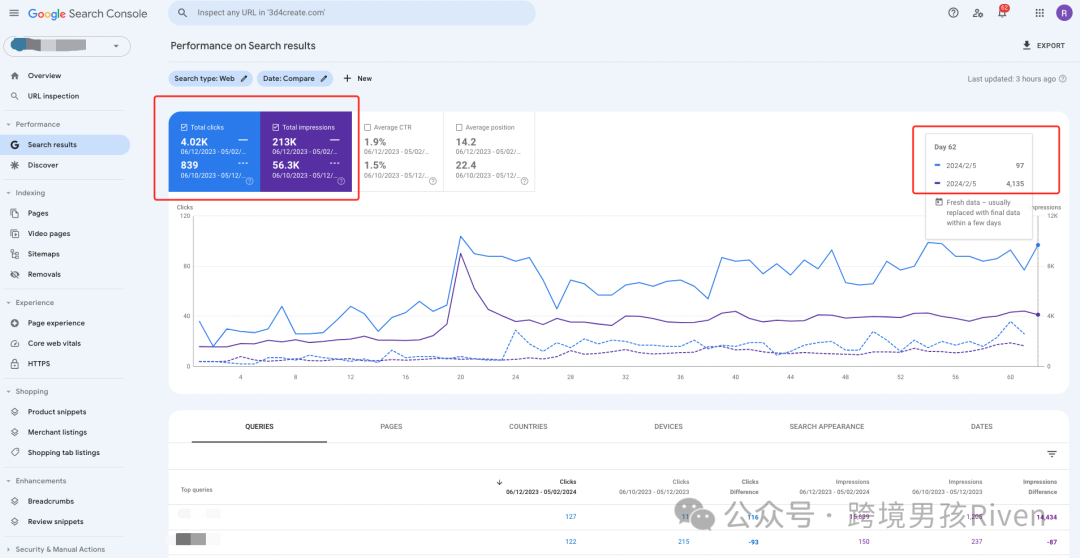
Task: Edit the Search type: Web filter
Action: click(211, 78)
